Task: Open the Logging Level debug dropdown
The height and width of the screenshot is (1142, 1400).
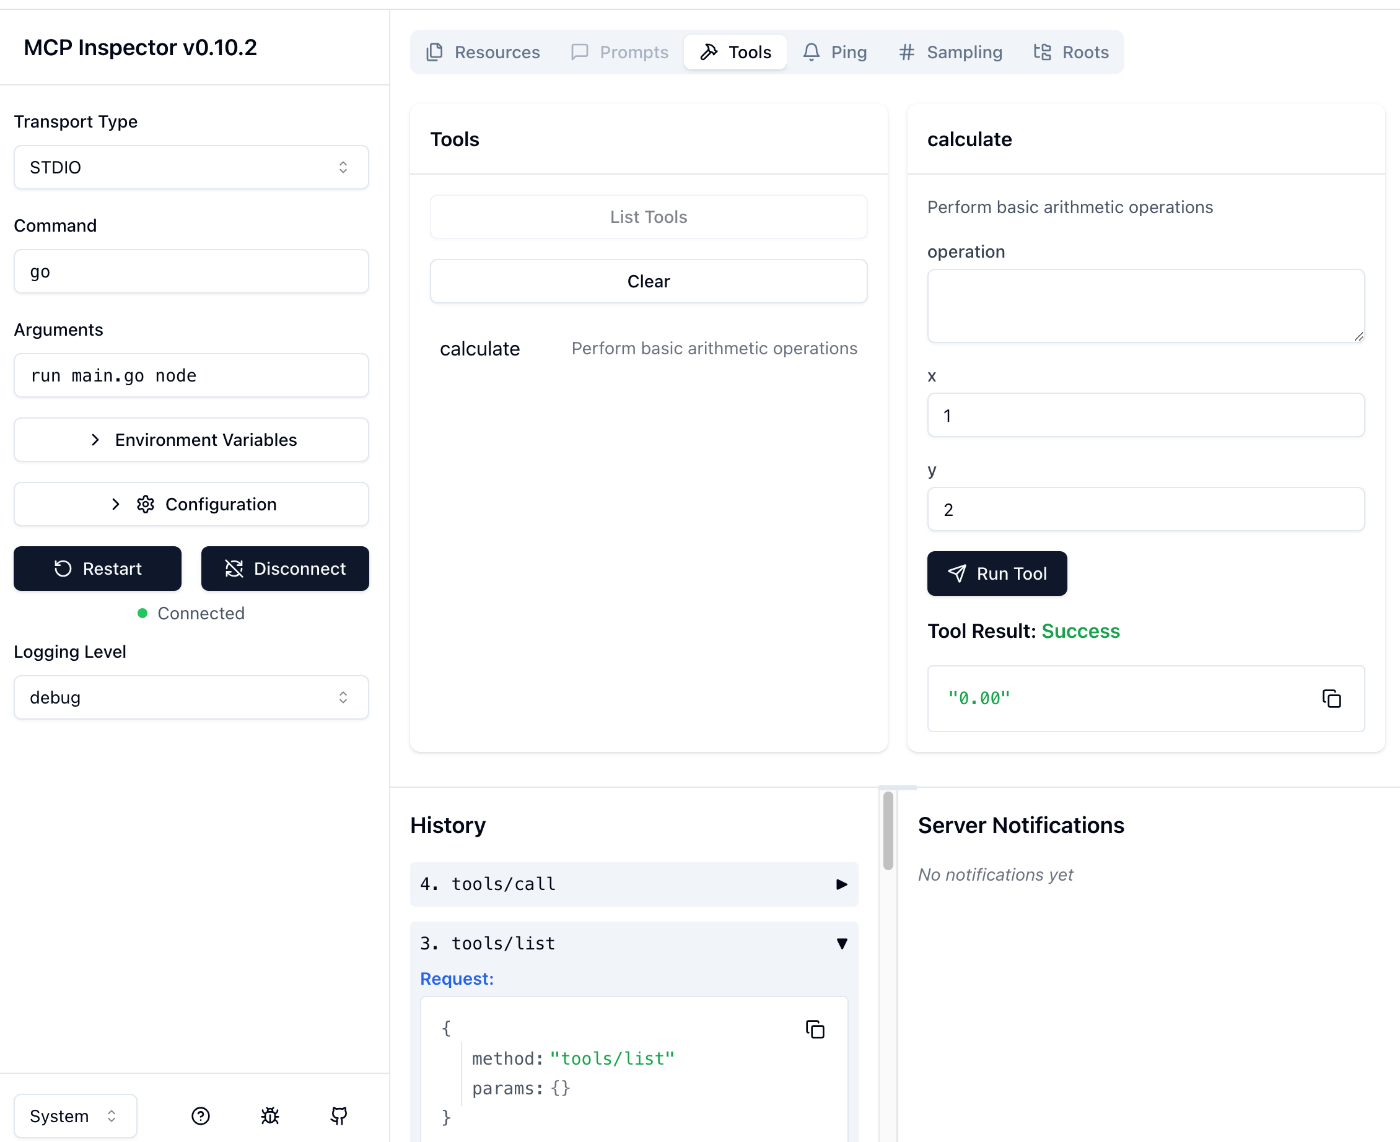Action: (x=191, y=697)
